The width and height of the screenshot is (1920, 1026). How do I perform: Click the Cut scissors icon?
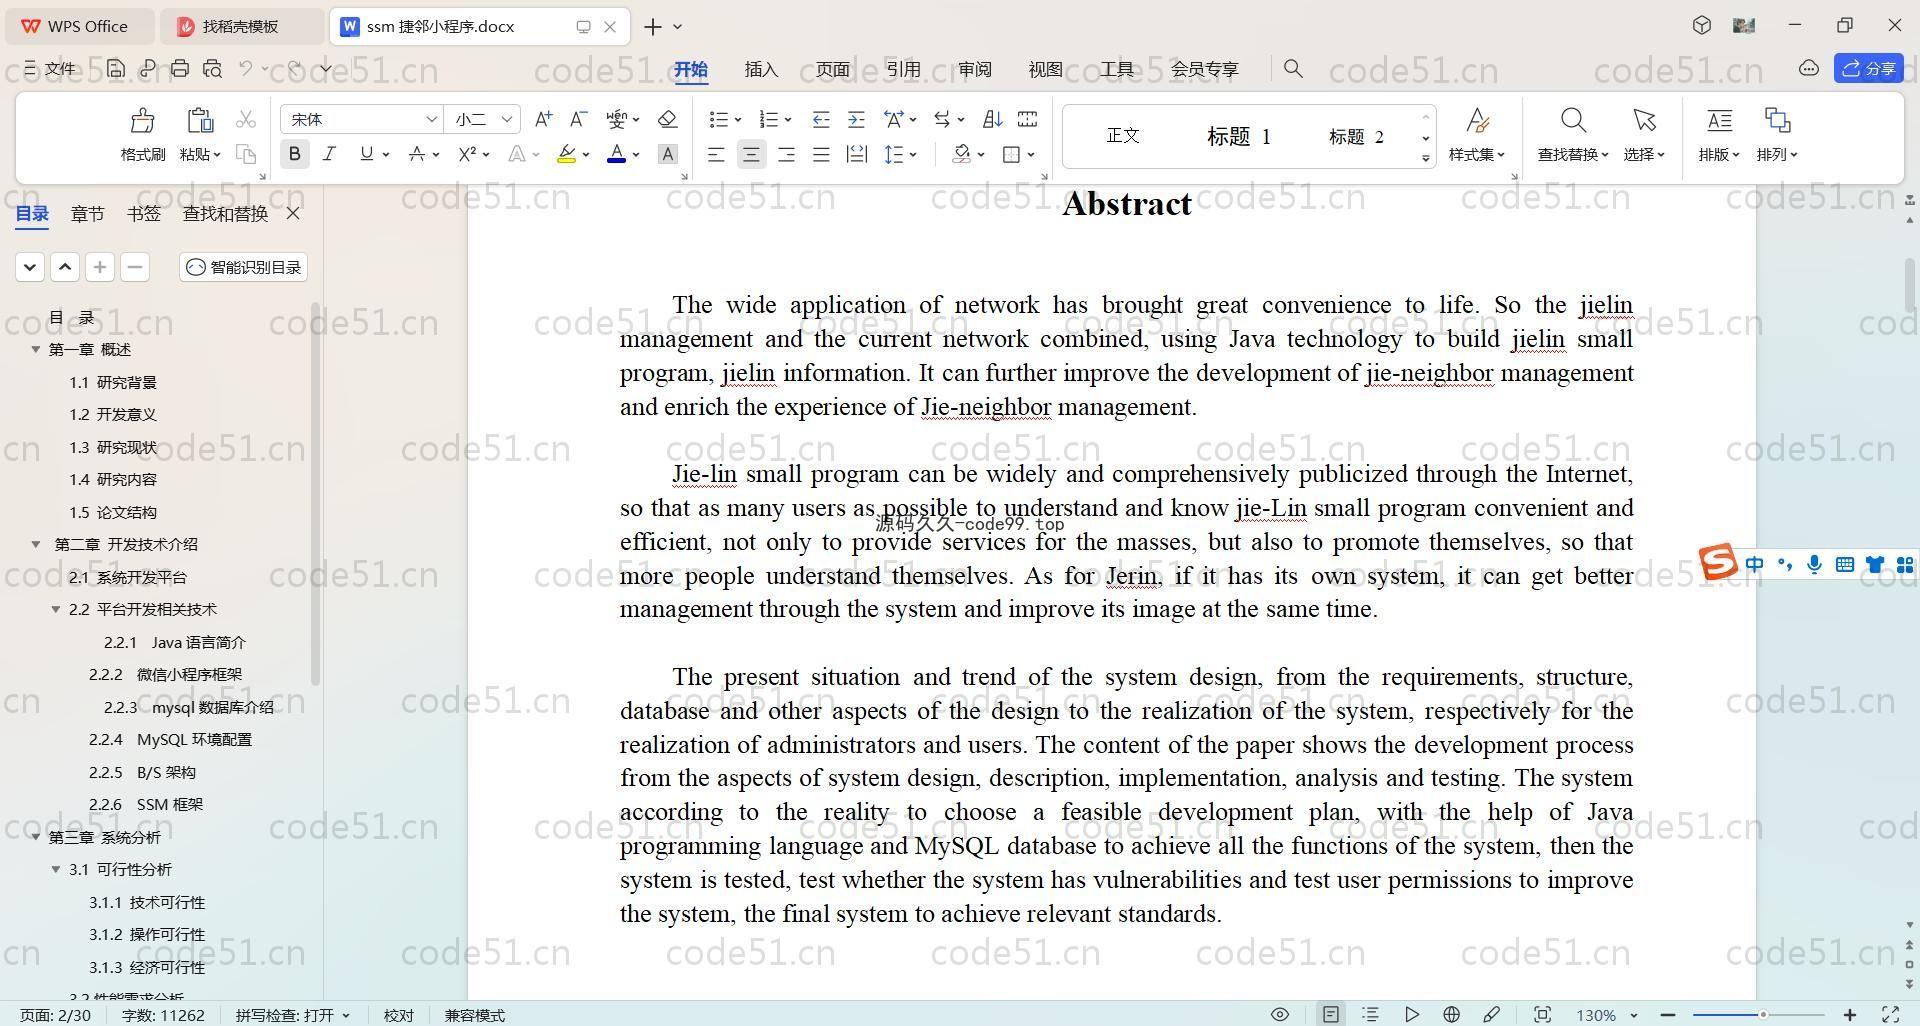pyautogui.click(x=245, y=120)
